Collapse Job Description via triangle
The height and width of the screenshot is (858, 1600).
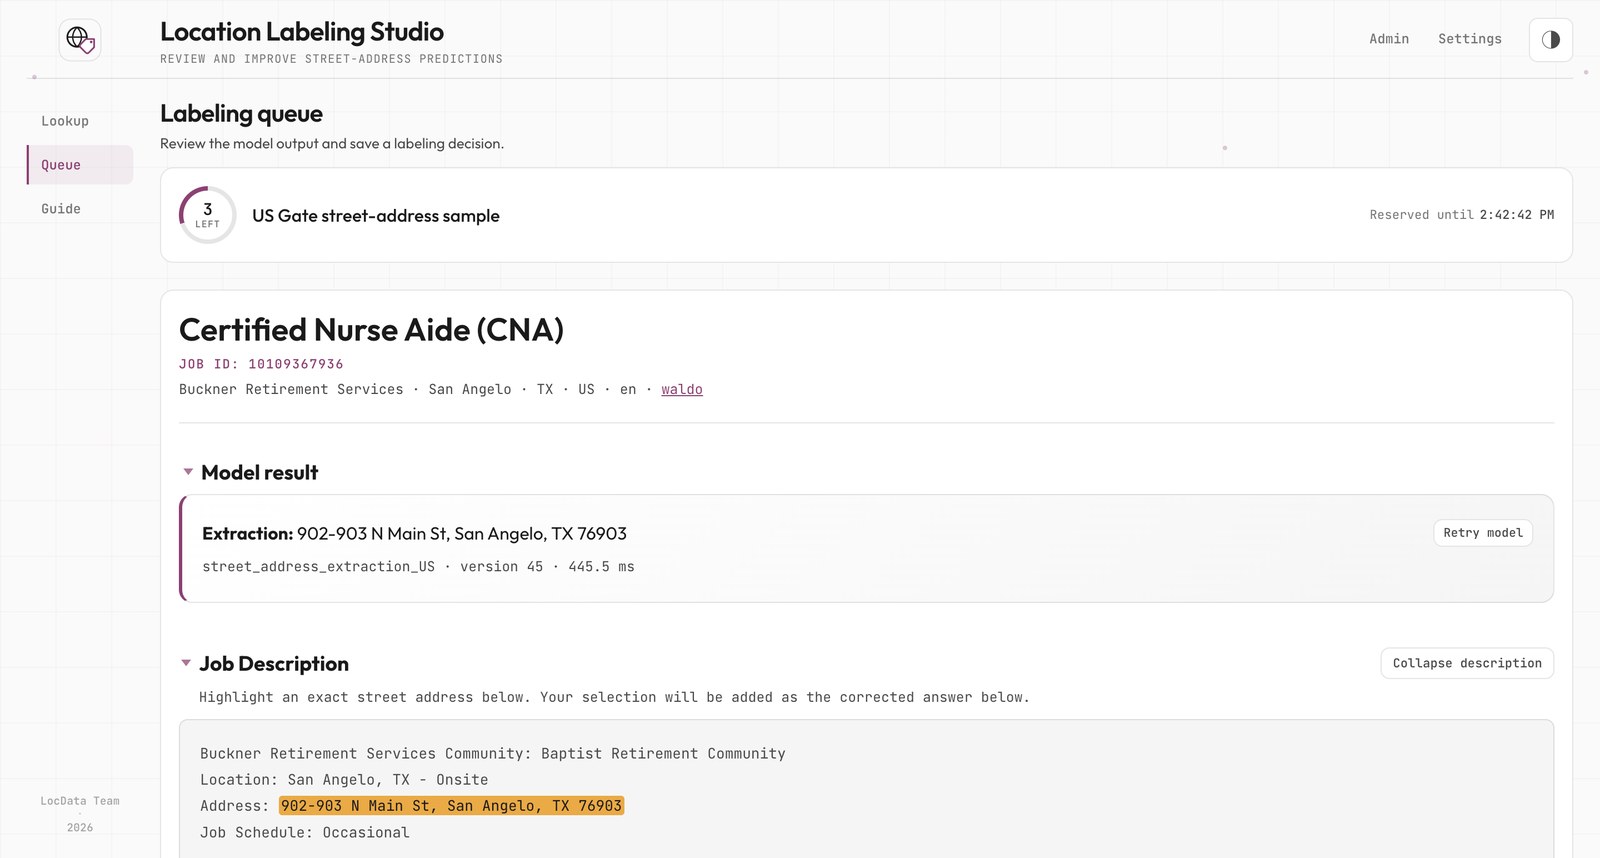click(186, 663)
